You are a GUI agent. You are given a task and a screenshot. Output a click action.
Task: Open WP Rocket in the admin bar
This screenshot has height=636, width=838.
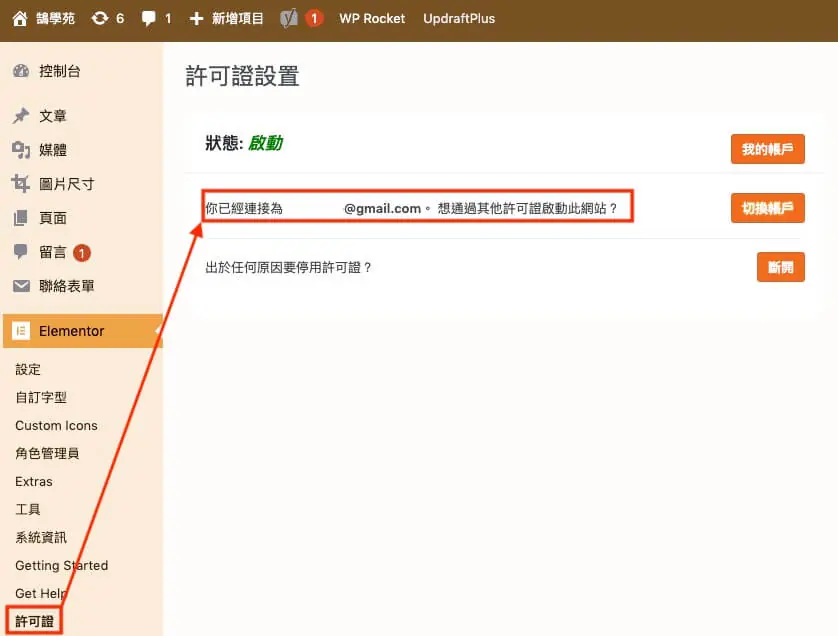[x=372, y=19]
